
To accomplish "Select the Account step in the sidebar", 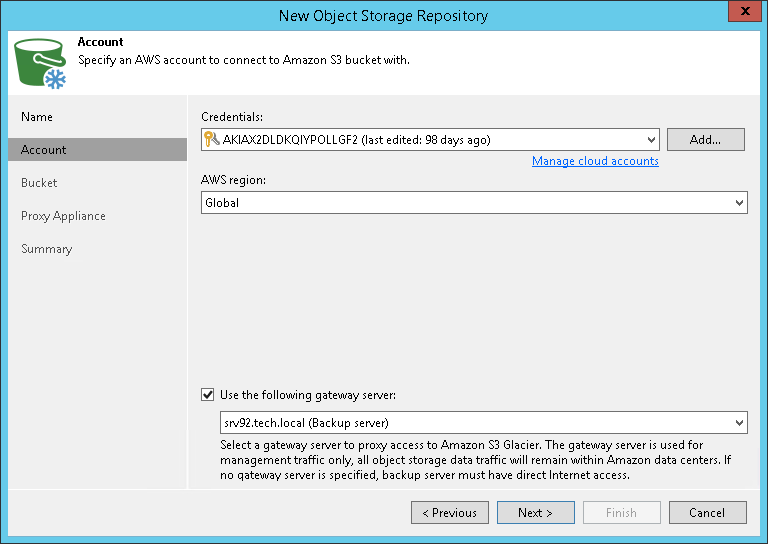I will tap(44, 150).
